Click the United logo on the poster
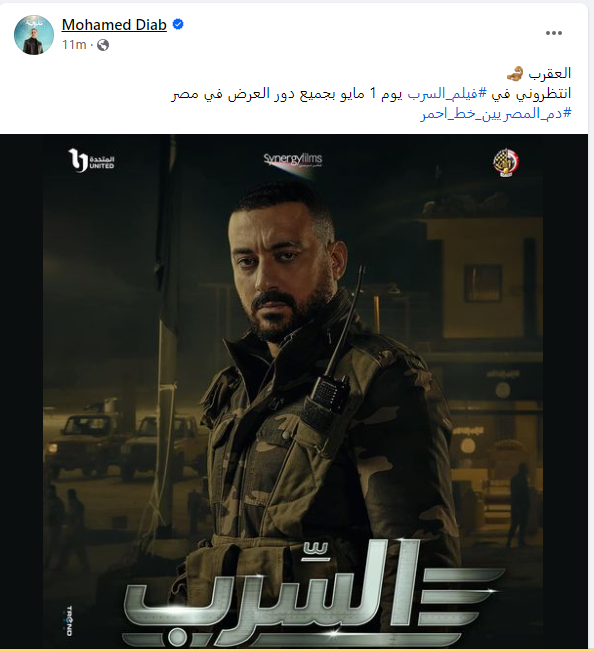This screenshot has width=594, height=651. click(x=91, y=160)
